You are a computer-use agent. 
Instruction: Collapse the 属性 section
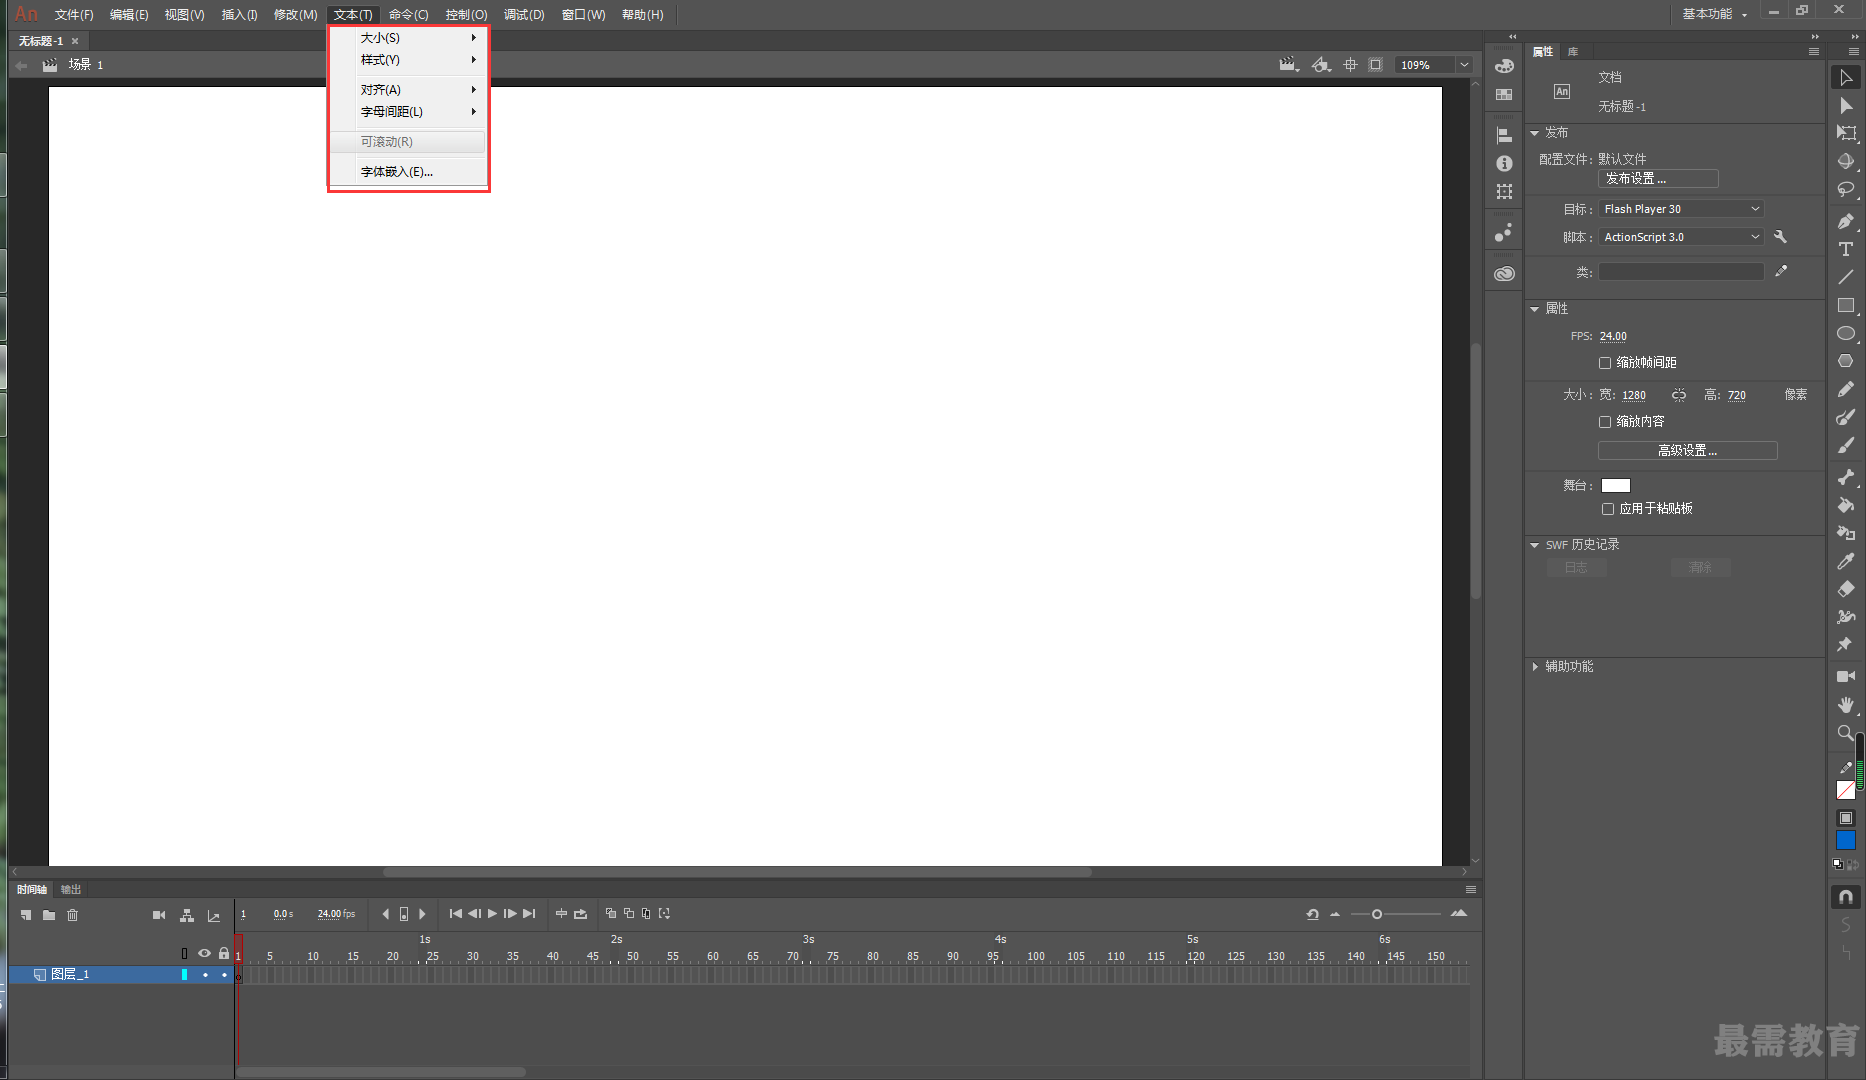1535,309
